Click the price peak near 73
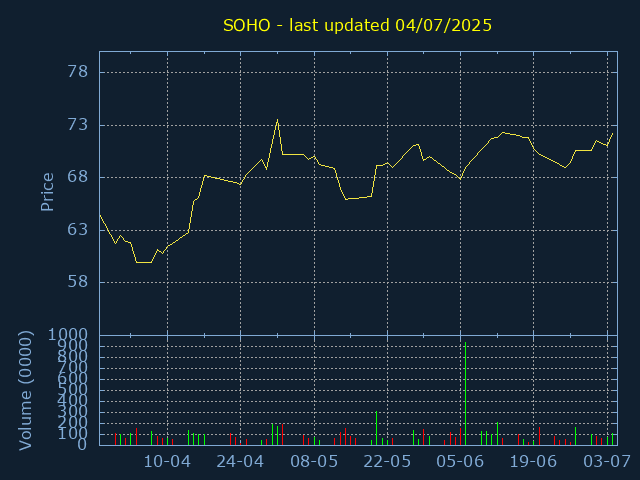This screenshot has width=640, height=480. click(x=277, y=120)
